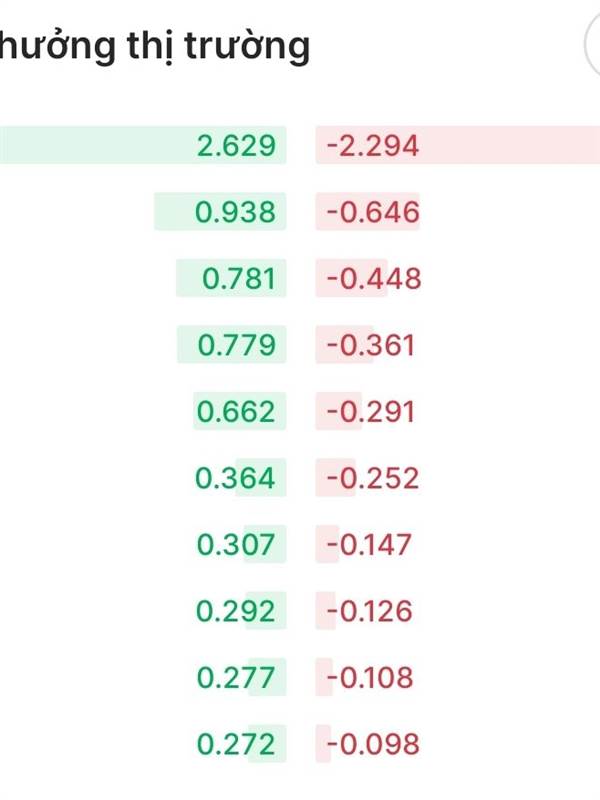Open the -0.361 negative entry

(x=365, y=344)
